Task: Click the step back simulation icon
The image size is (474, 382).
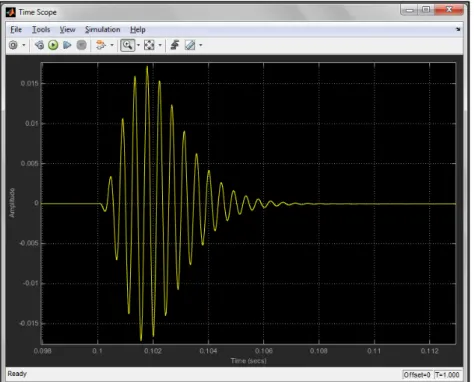Action: coord(39,45)
